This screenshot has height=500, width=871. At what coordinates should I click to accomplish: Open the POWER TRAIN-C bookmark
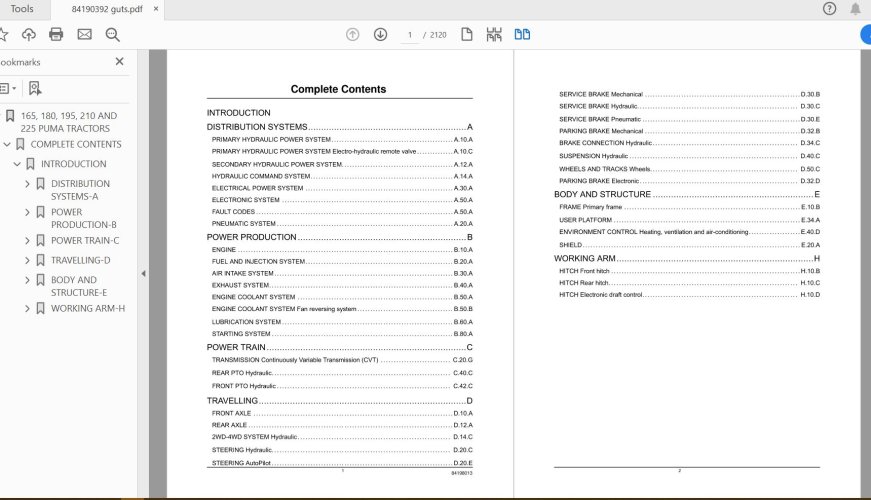pyautogui.click(x=84, y=240)
